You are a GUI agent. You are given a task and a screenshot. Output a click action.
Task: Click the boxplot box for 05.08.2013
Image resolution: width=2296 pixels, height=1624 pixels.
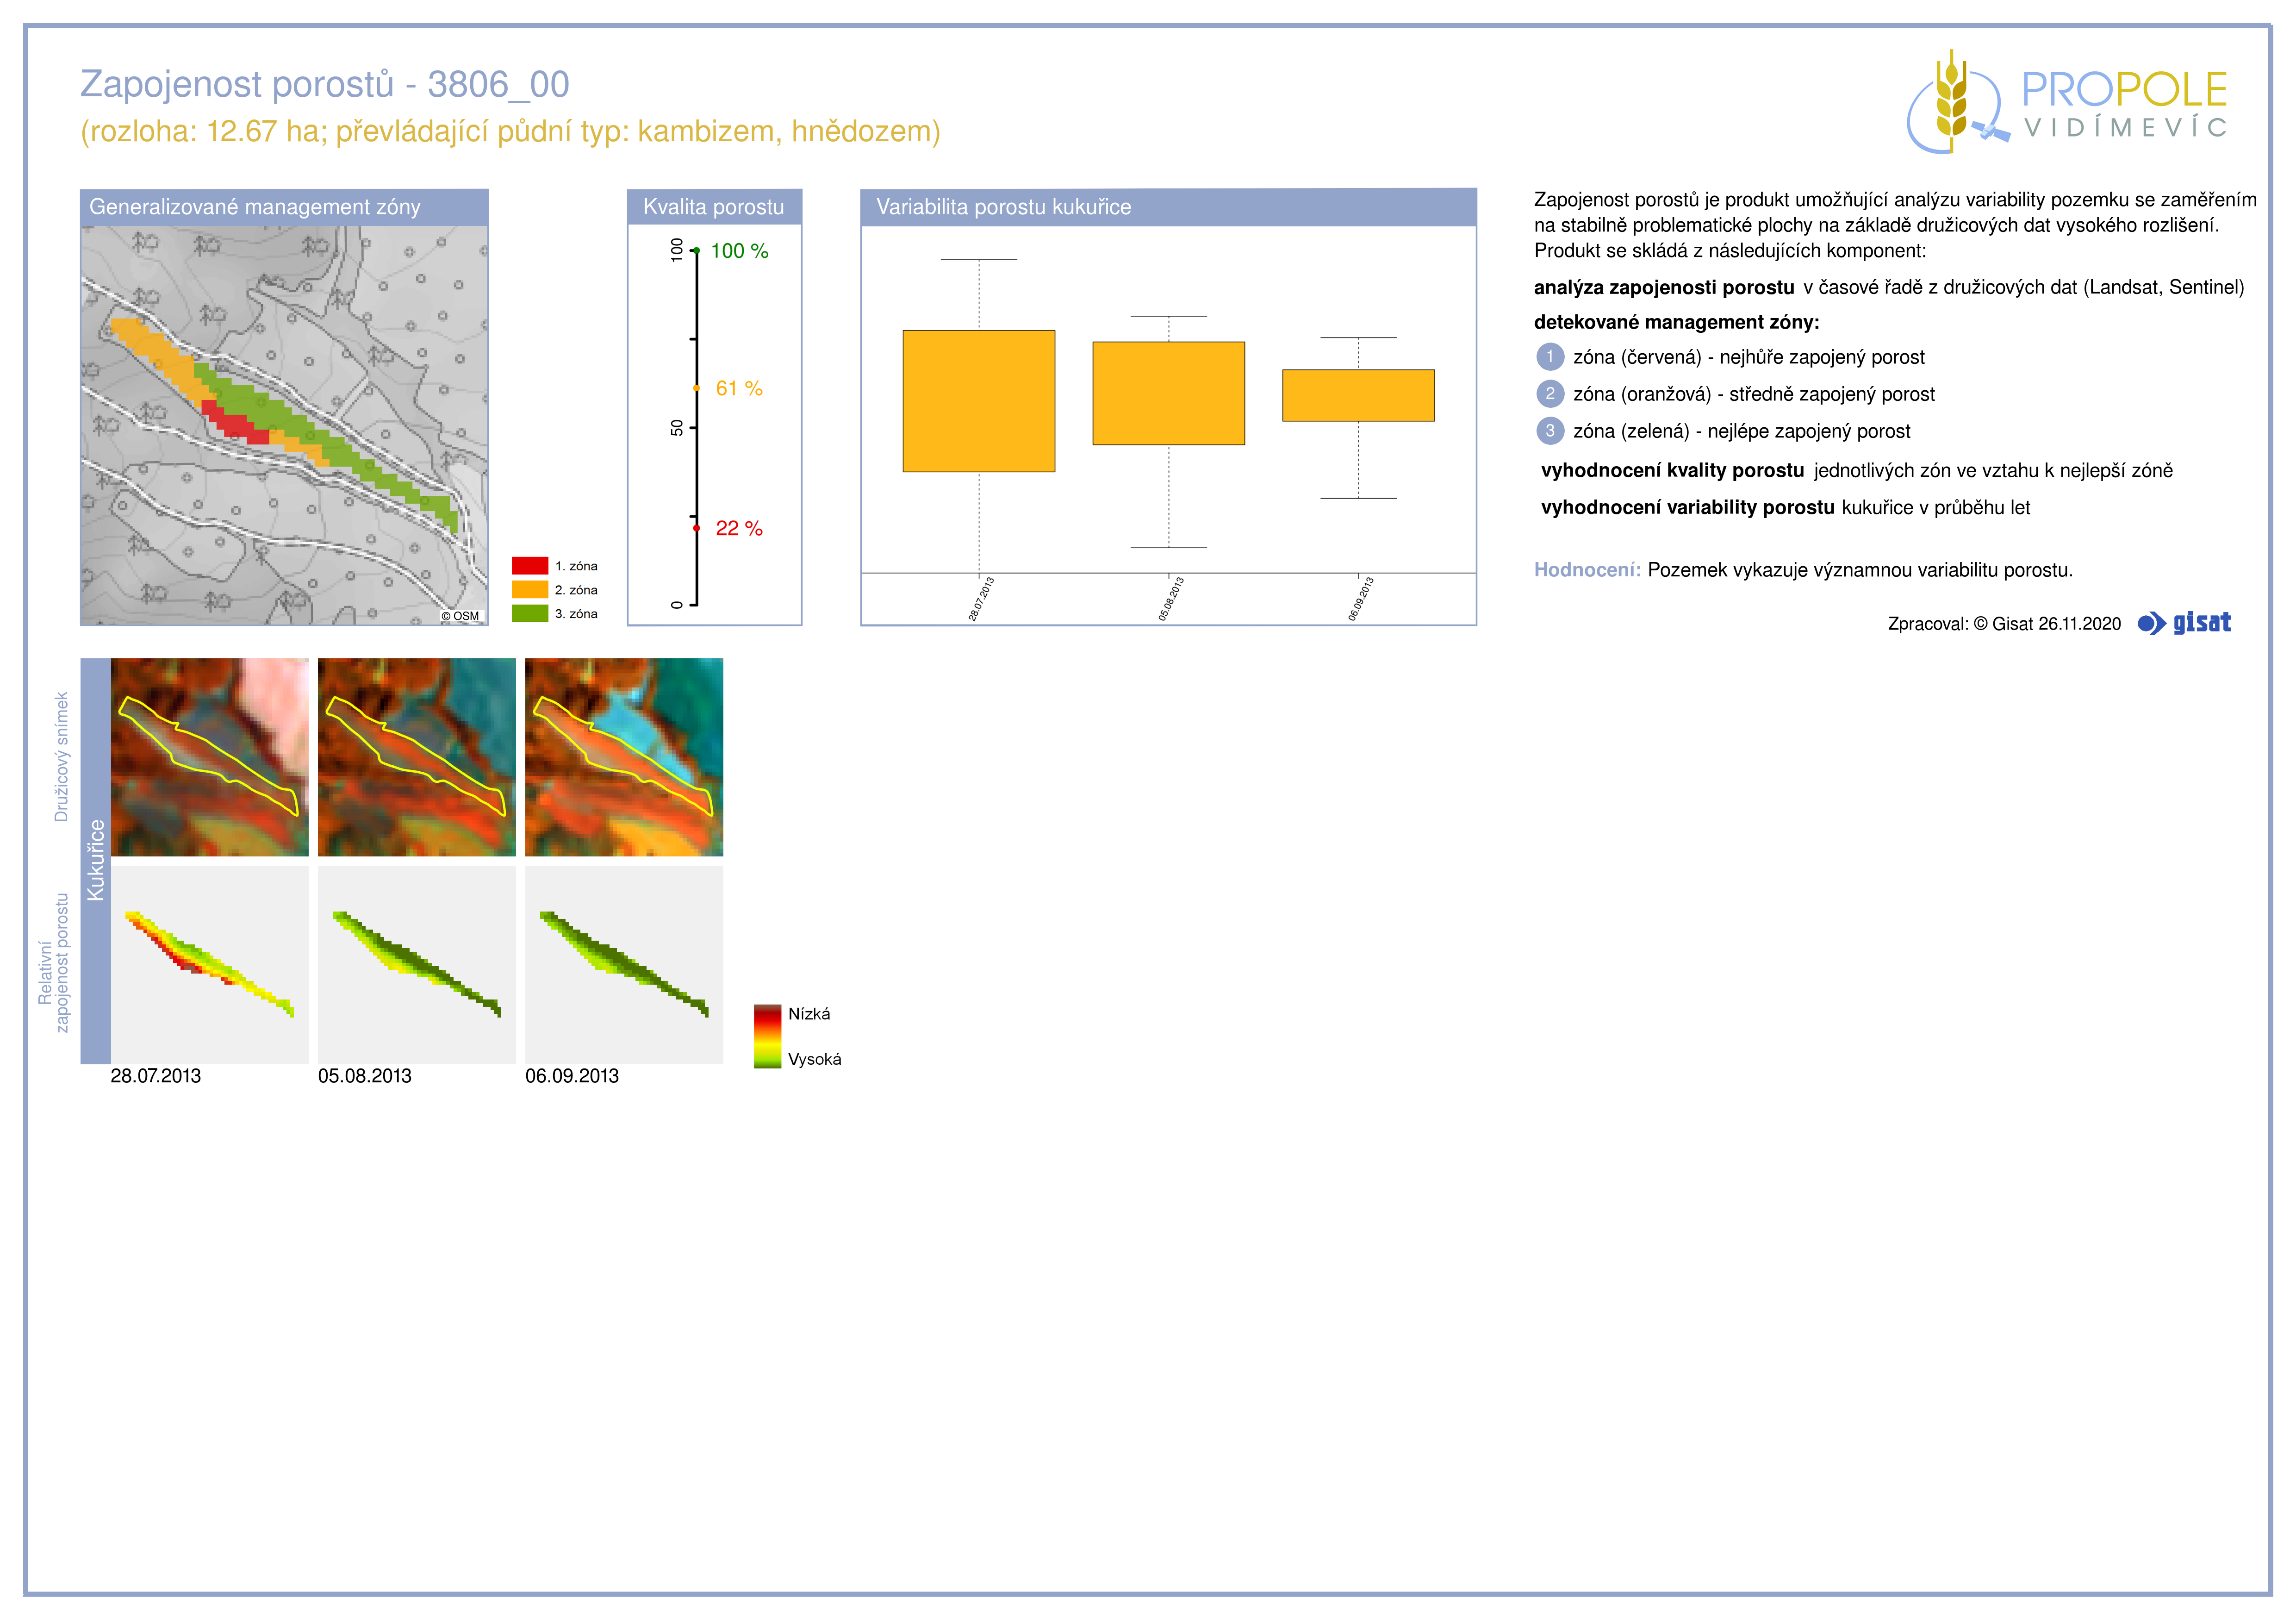tap(1169, 393)
